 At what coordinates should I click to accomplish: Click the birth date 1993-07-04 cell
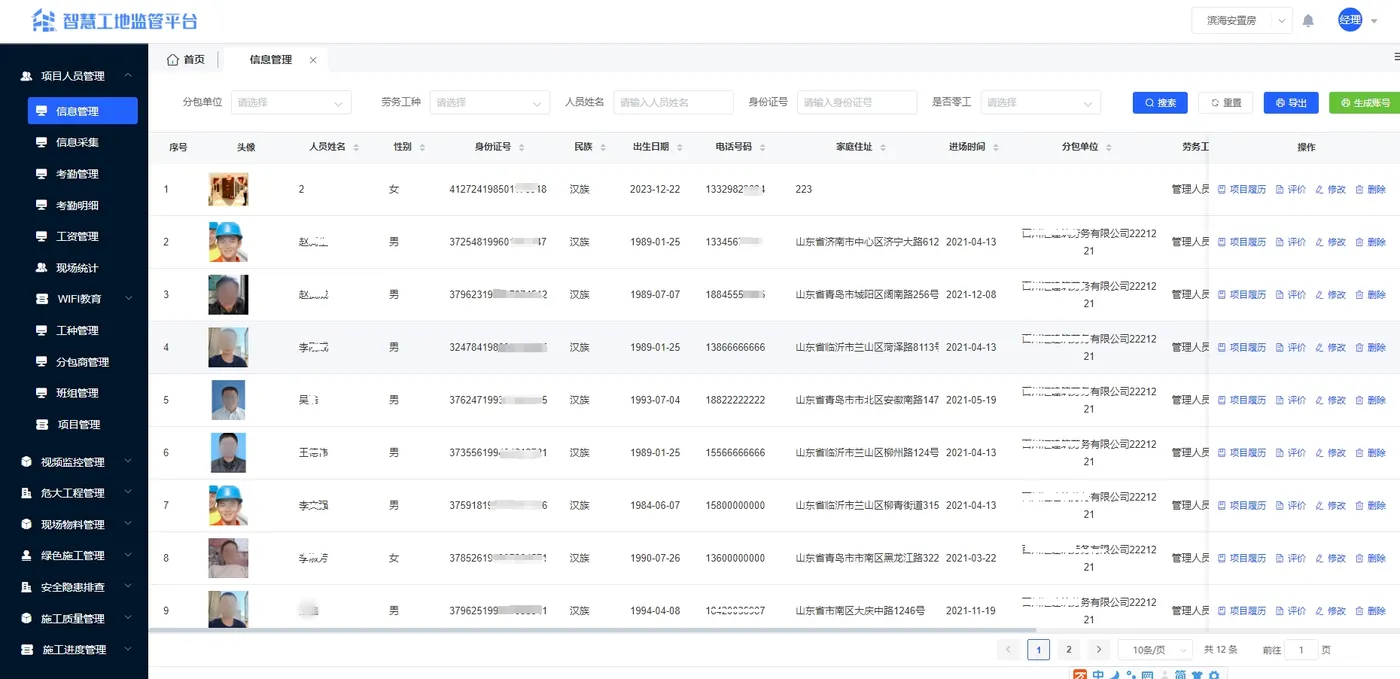(655, 400)
